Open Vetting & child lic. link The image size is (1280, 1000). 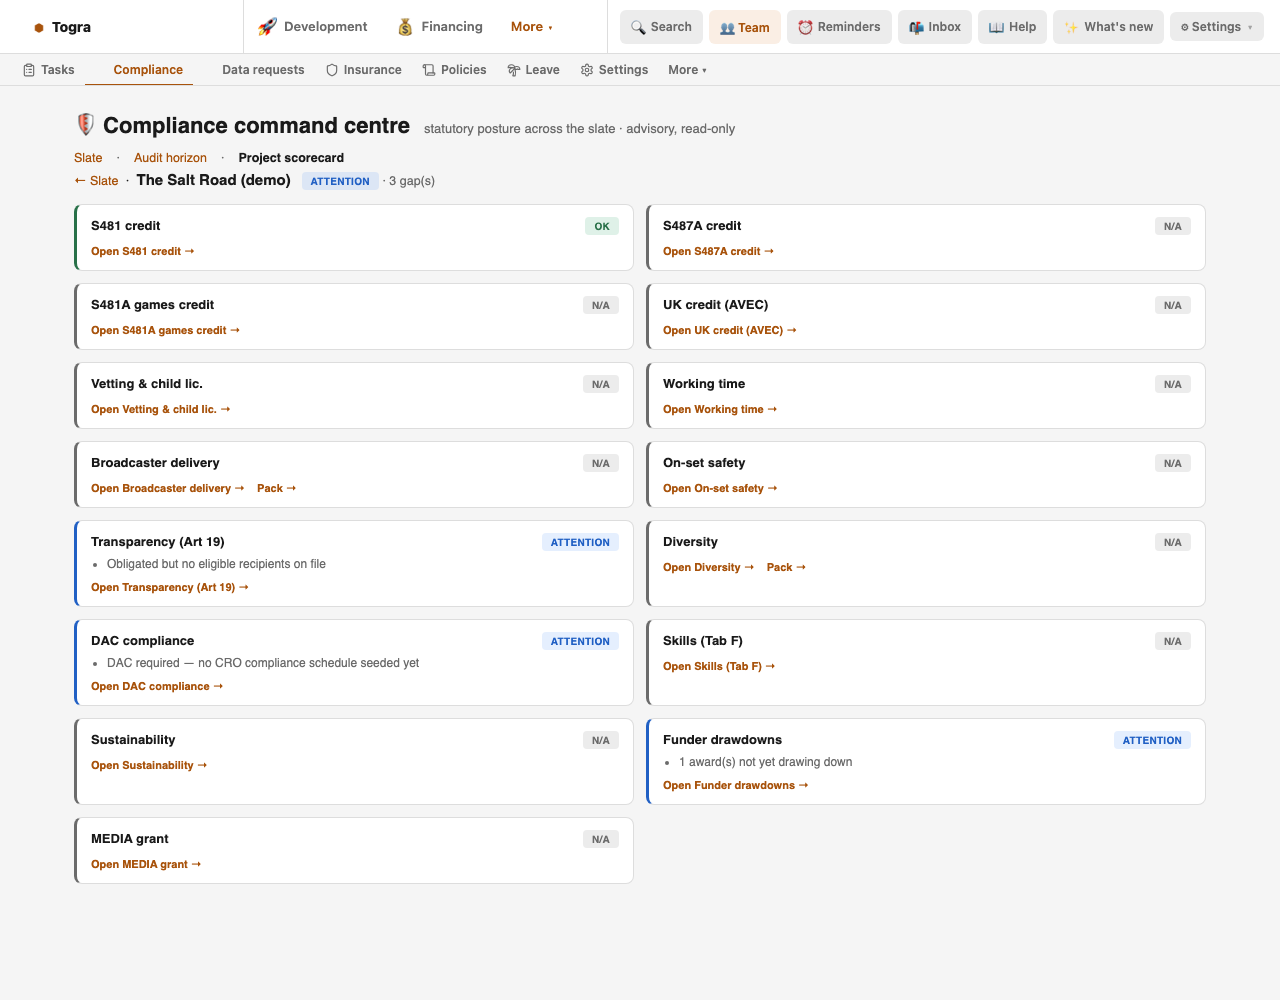pos(161,410)
